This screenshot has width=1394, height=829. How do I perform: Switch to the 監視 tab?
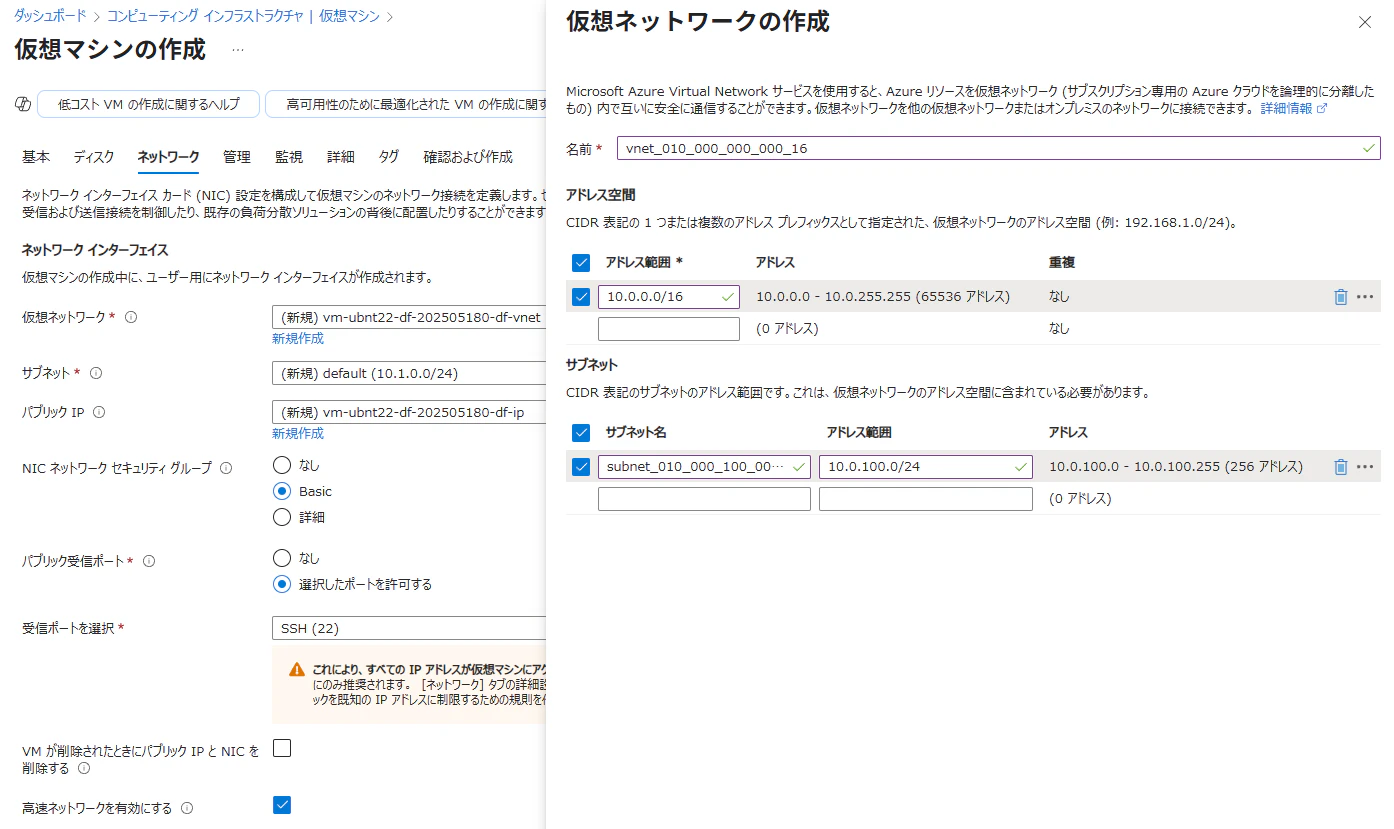click(x=289, y=157)
